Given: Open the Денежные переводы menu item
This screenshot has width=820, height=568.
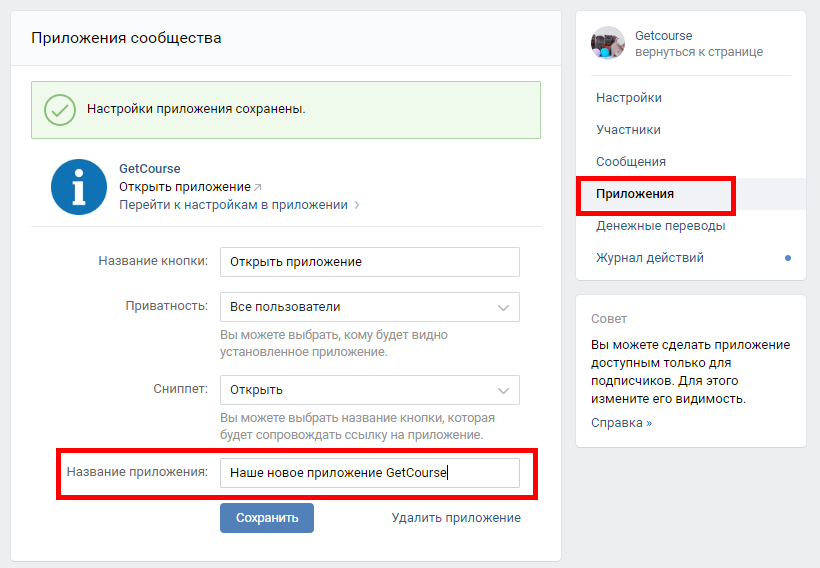Looking at the screenshot, I should (660, 226).
